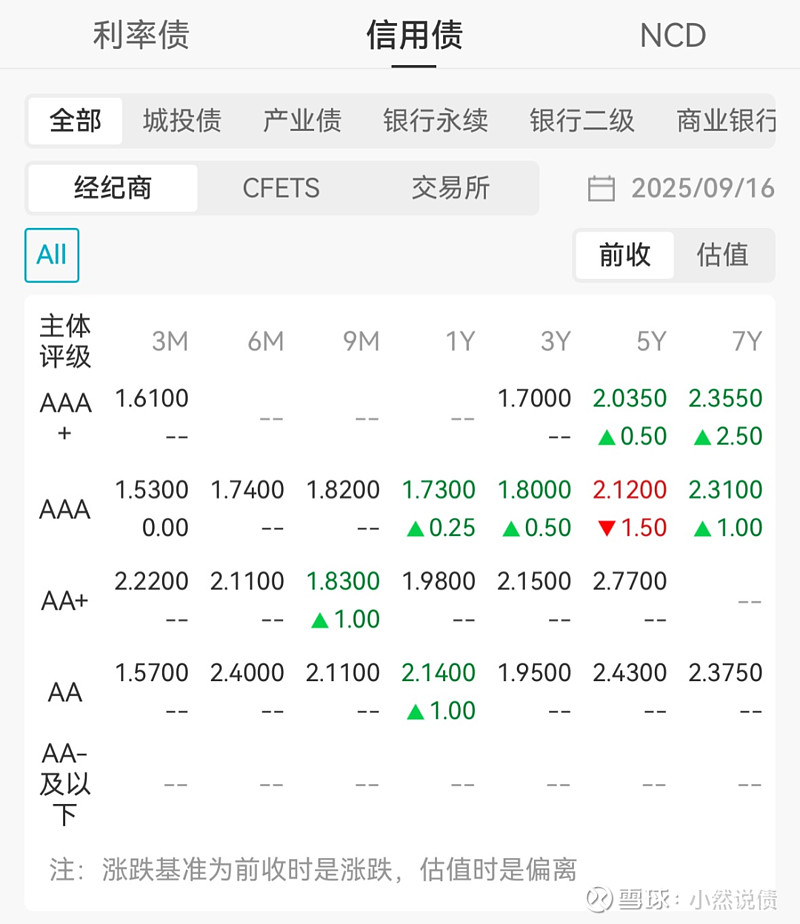
Task: Select the 银行永续 category
Action: pyautogui.click(x=434, y=120)
